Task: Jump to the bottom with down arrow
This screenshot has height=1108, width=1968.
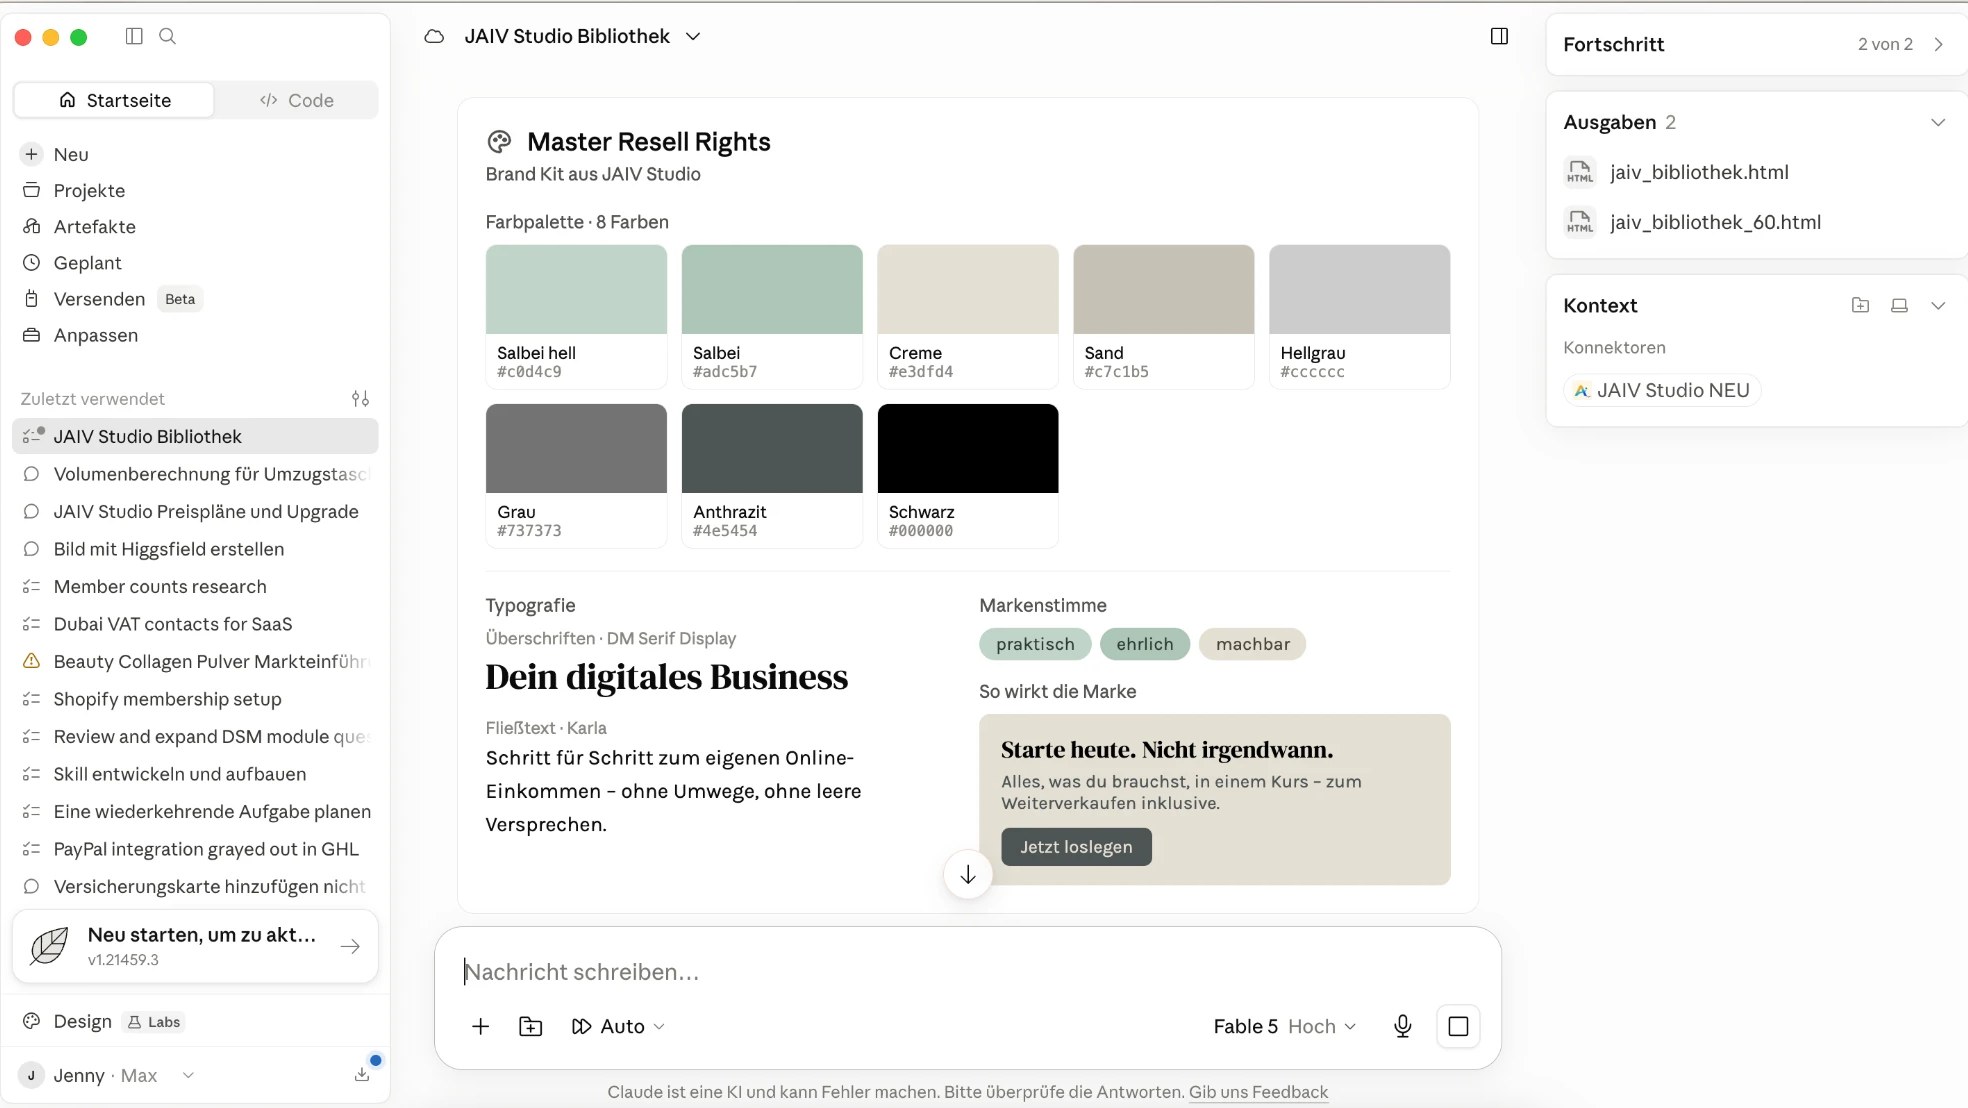Action: click(968, 875)
